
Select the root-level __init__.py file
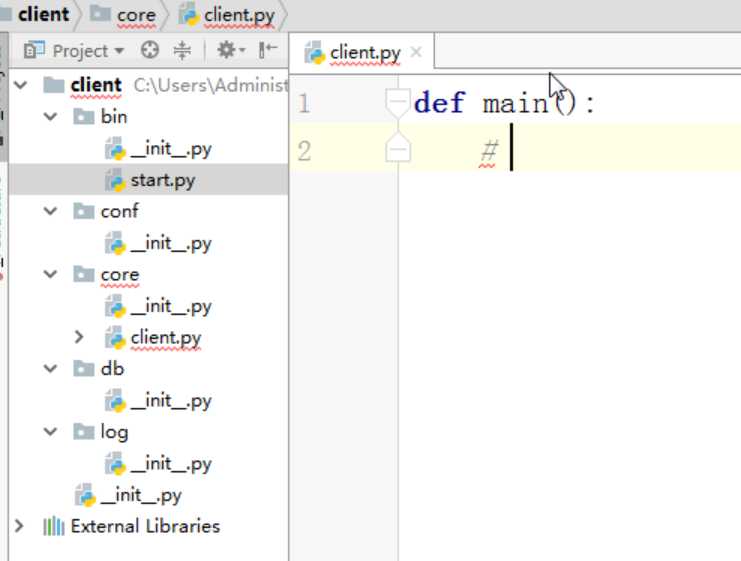click(x=141, y=495)
